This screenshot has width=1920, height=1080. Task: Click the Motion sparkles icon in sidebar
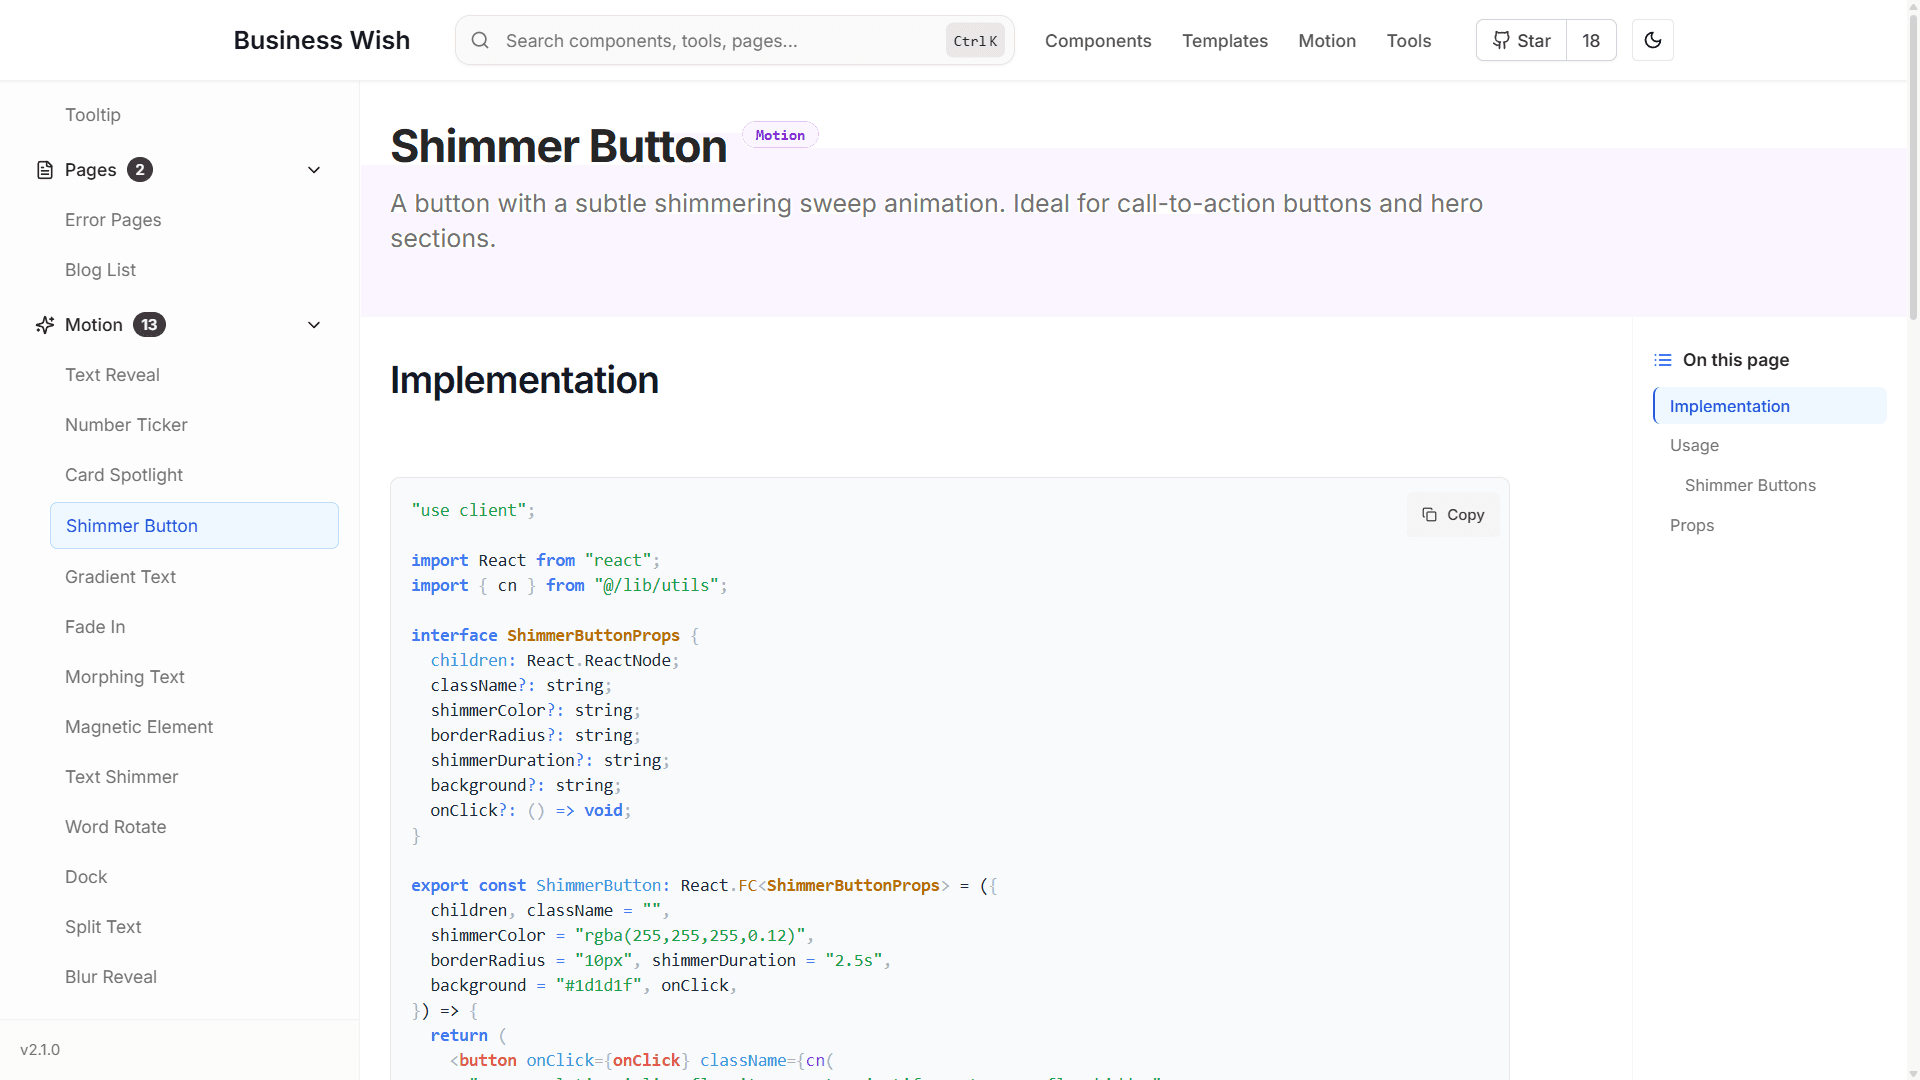(x=43, y=324)
